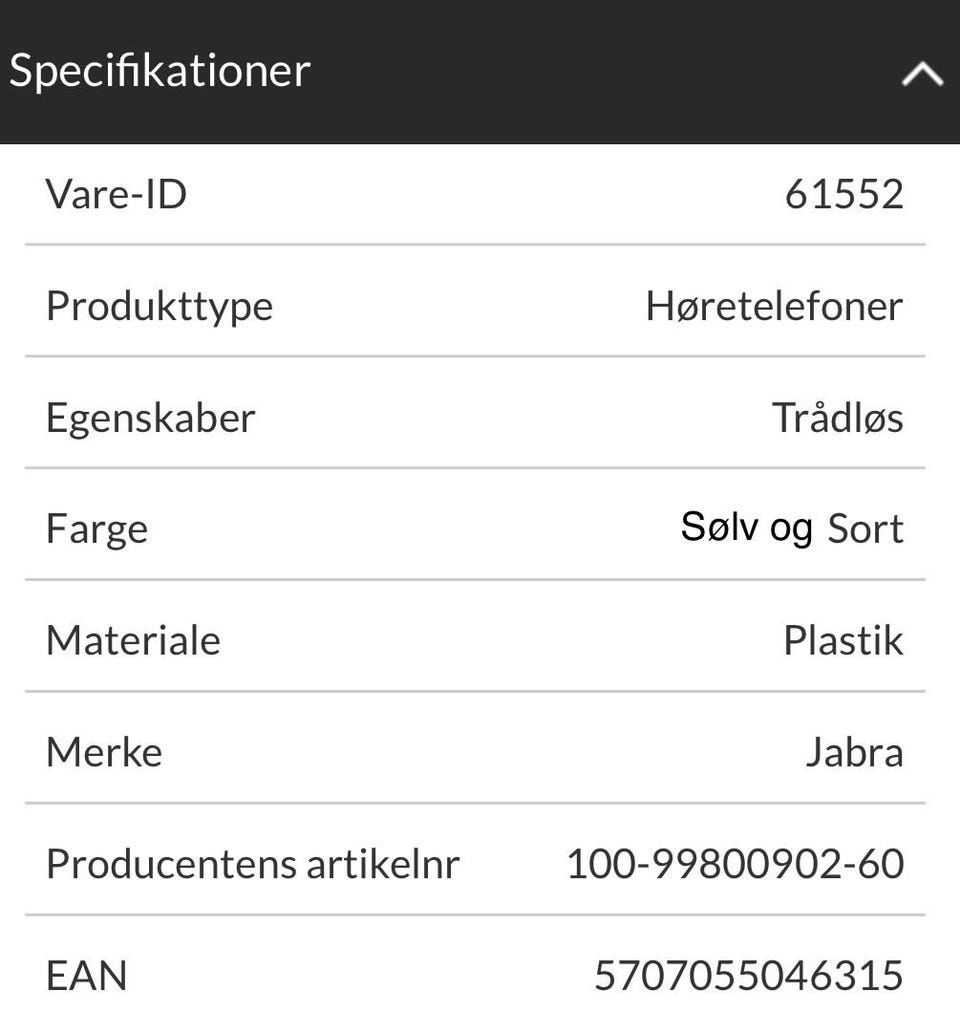This screenshot has height=1012, width=960.
Task: Select the Sølv og Sort color value
Action: pyautogui.click(x=791, y=528)
